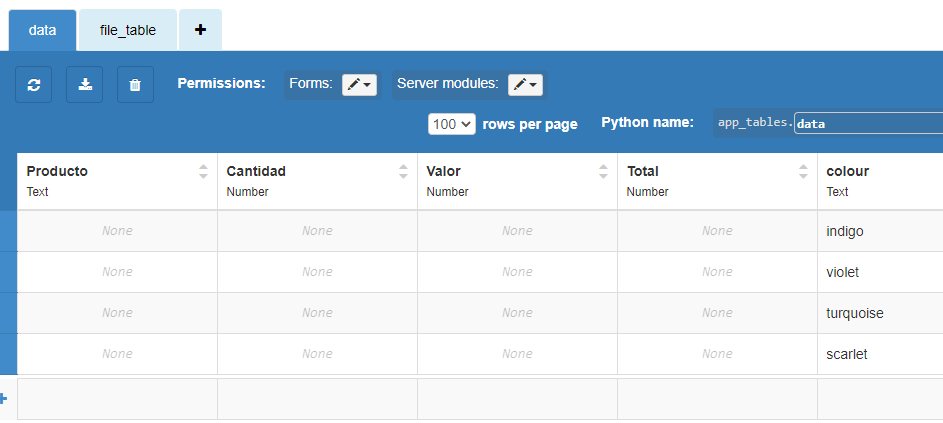943x423 pixels.
Task: Open the Forms permissions dropdown
Action: 360,85
